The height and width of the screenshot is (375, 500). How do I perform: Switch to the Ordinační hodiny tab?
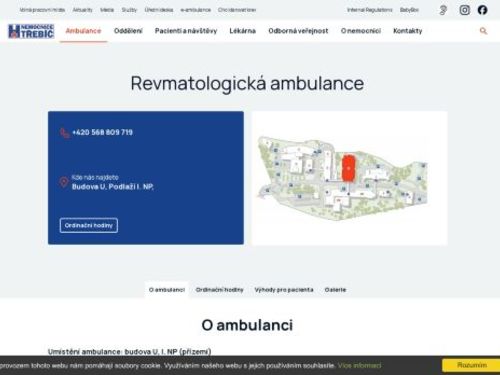pos(220,290)
